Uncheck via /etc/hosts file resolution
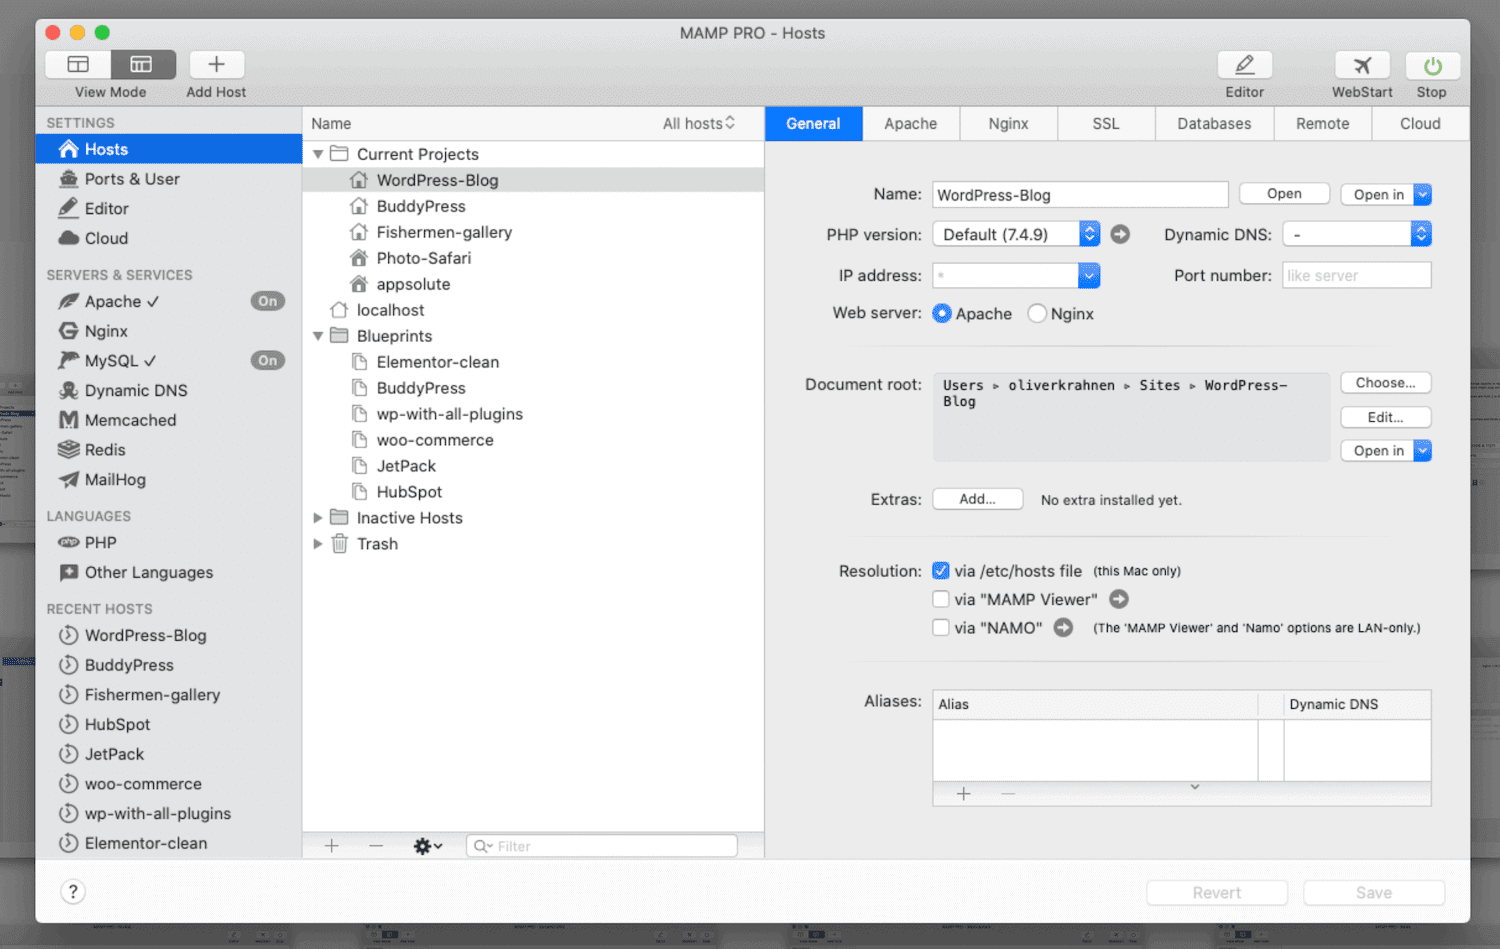1500x949 pixels. pyautogui.click(x=941, y=571)
